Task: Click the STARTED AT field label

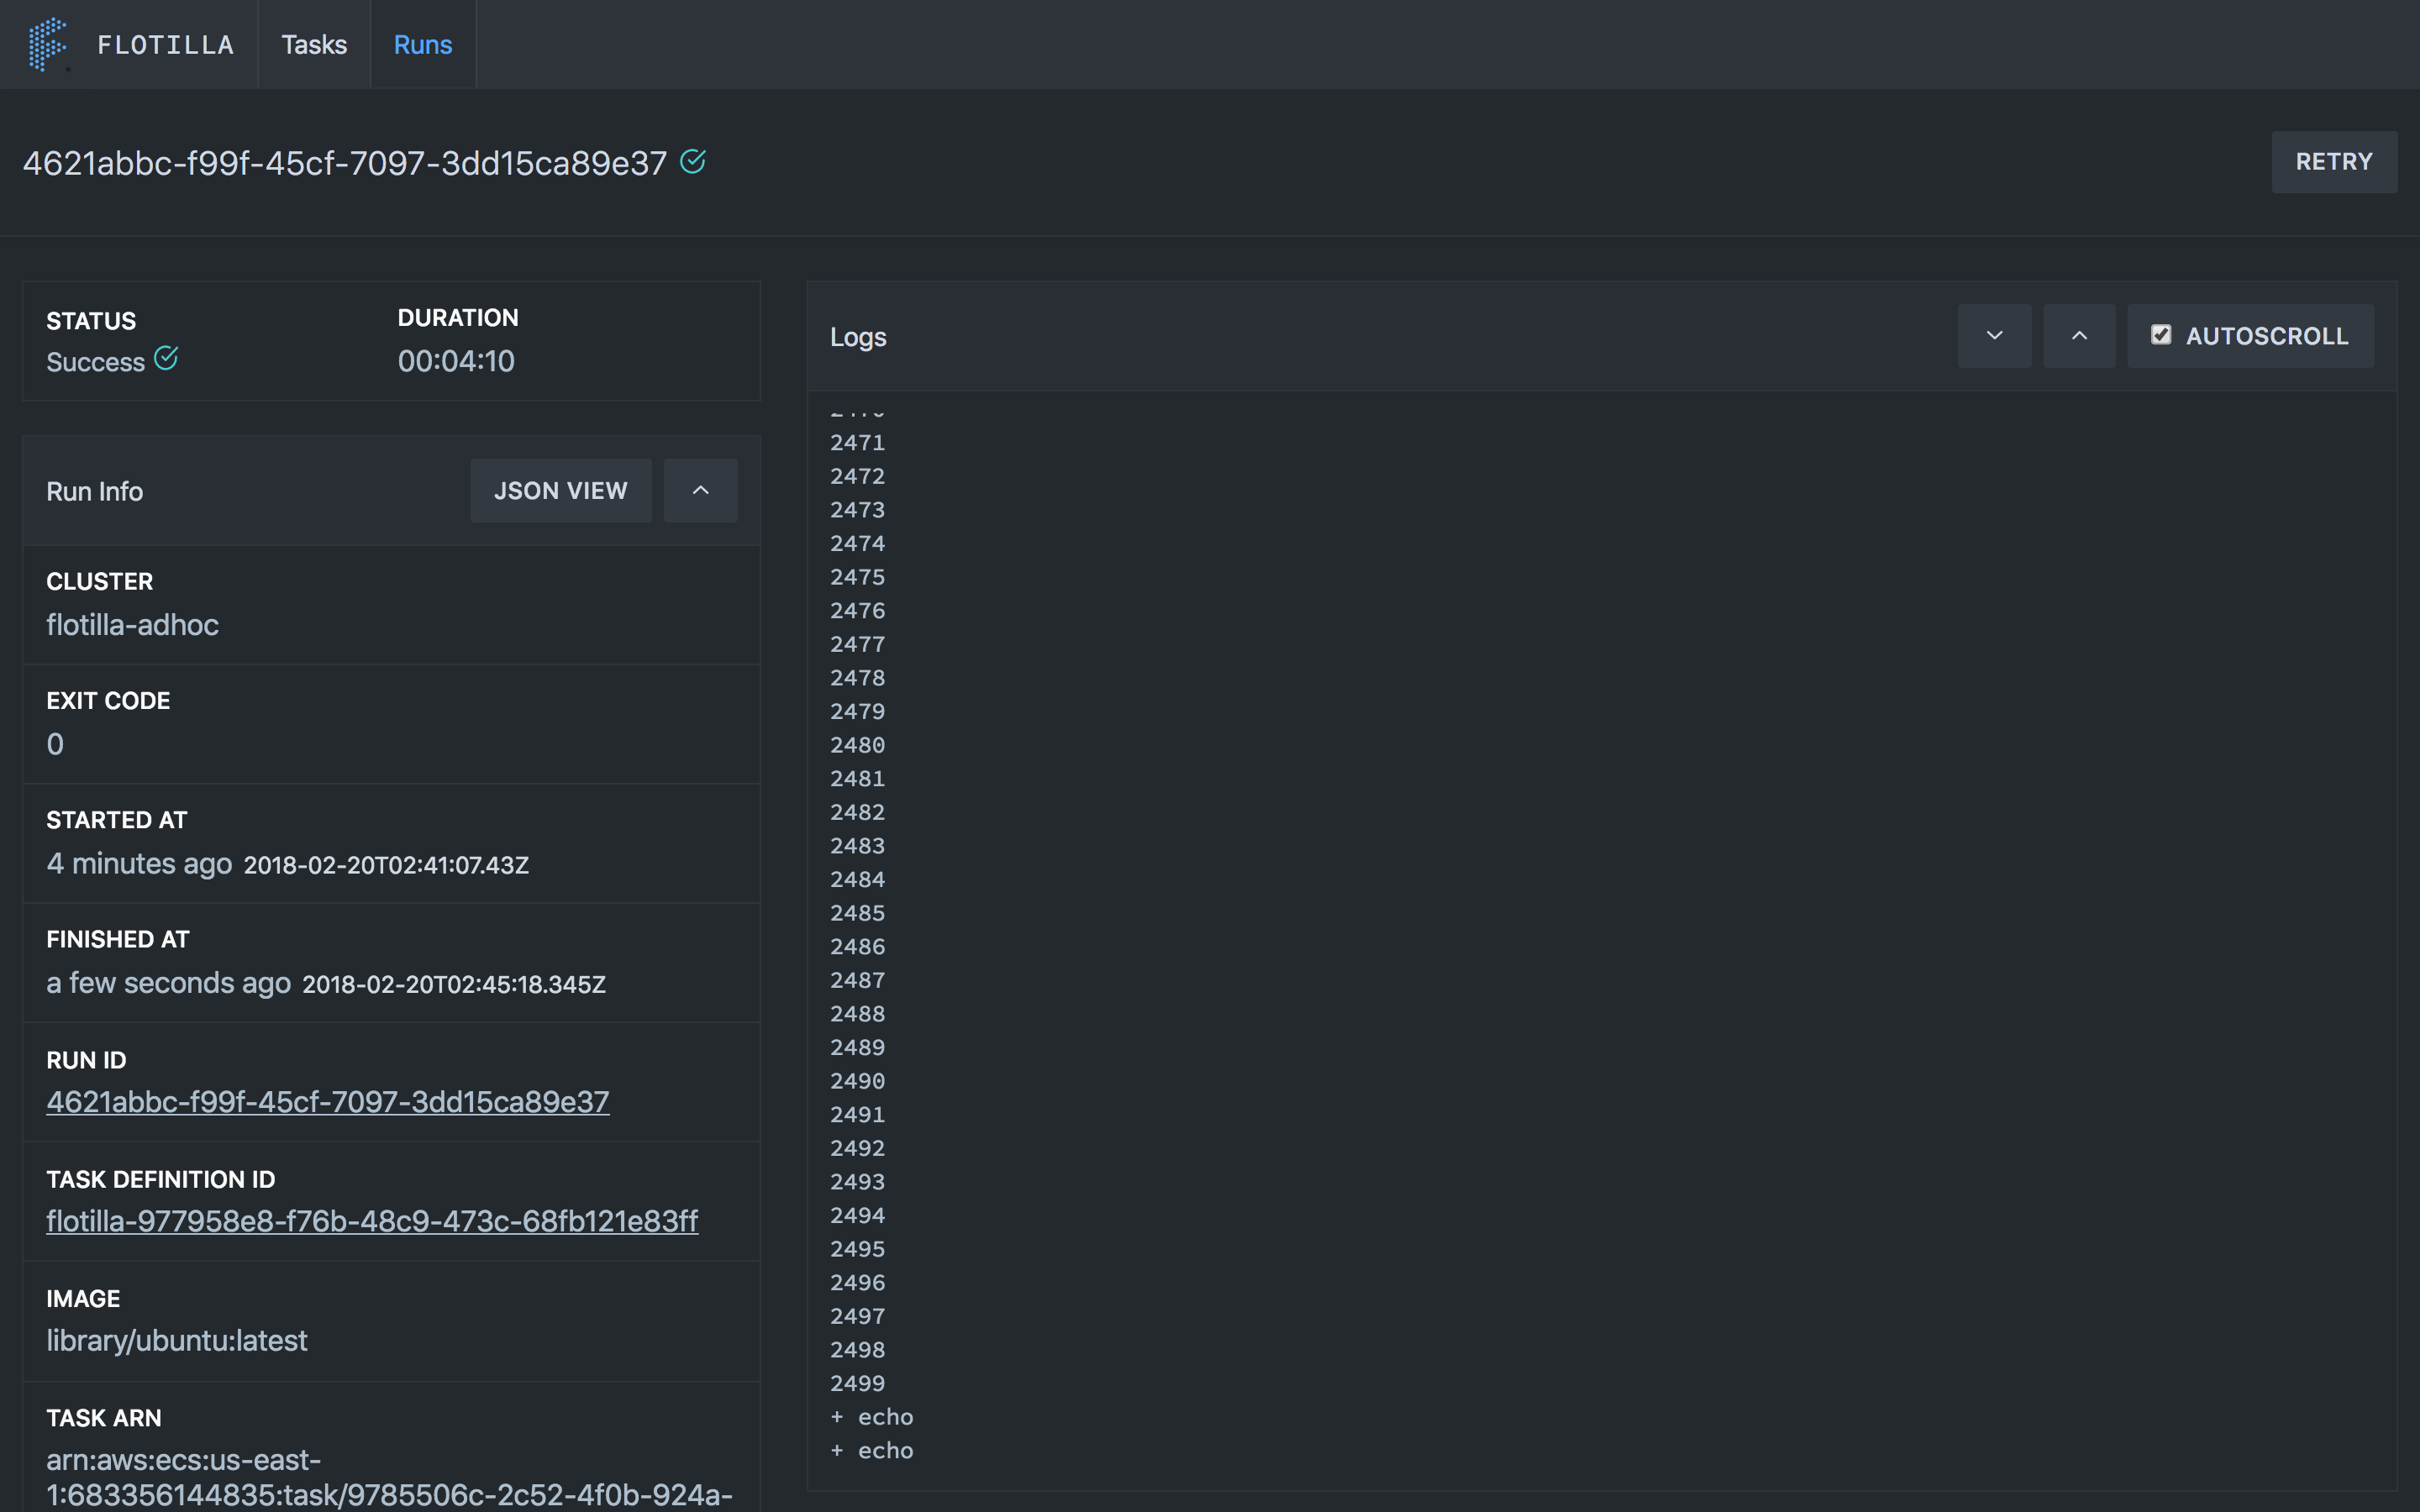Action: pos(117,820)
